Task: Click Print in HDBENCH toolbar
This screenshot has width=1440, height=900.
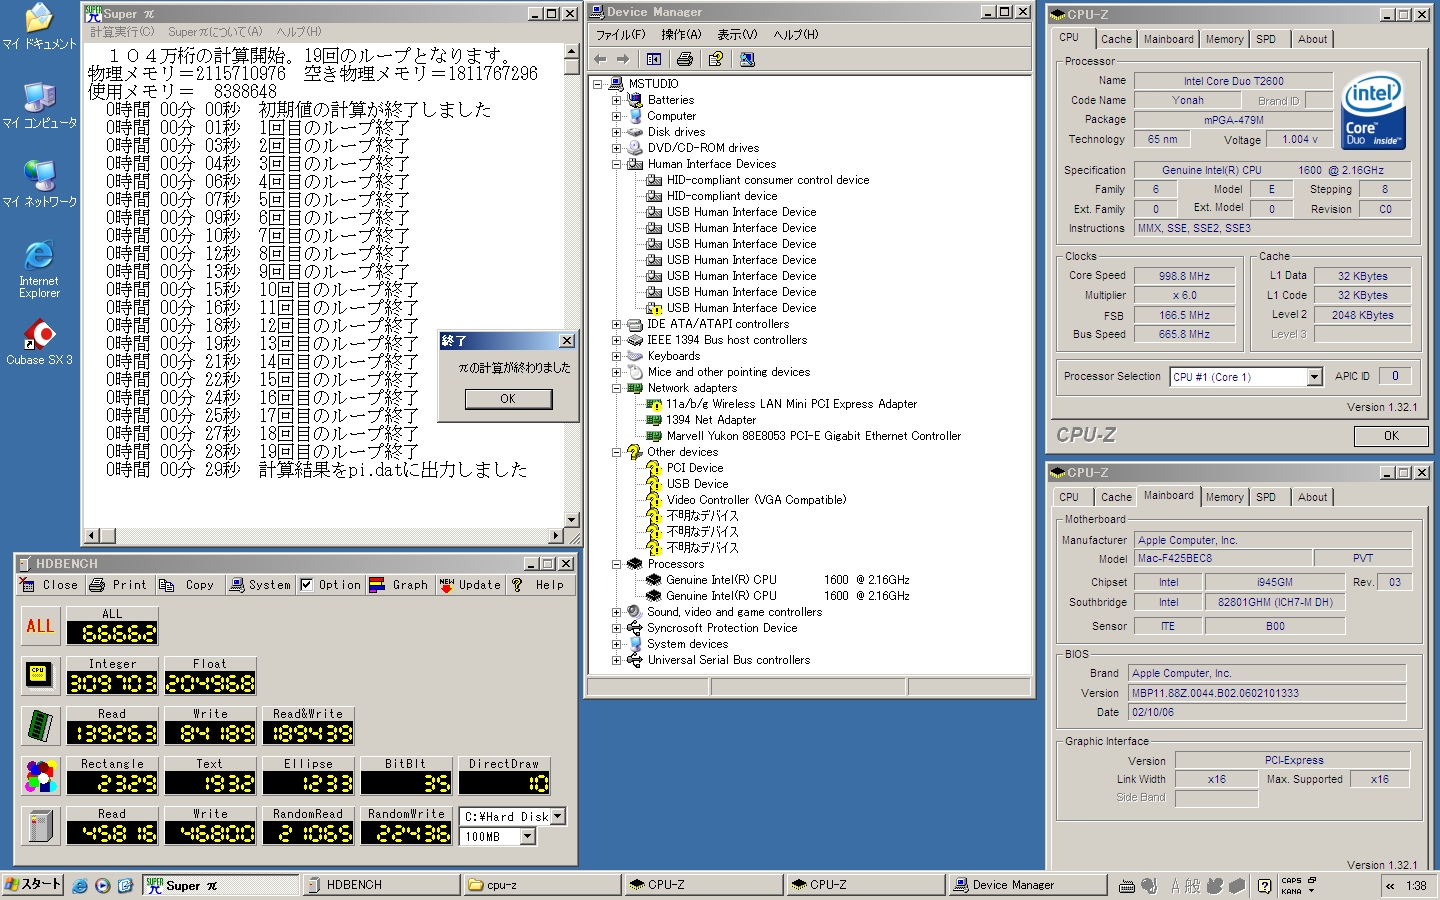Action: [x=118, y=585]
